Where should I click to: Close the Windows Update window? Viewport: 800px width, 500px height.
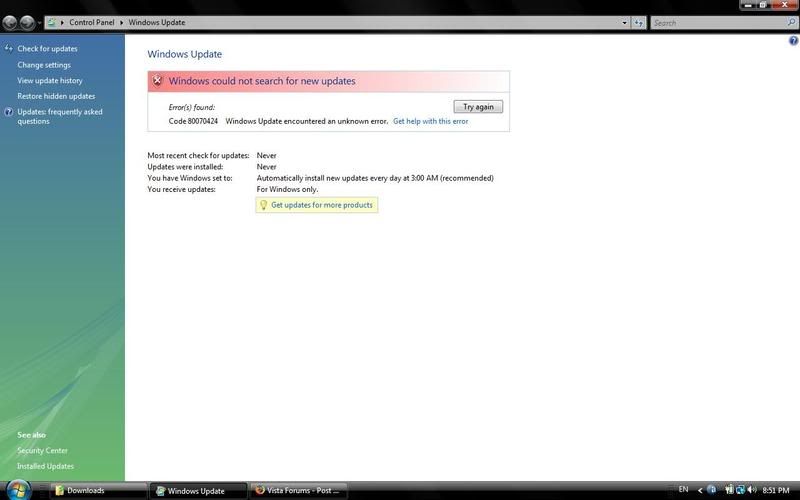tap(785, 5)
